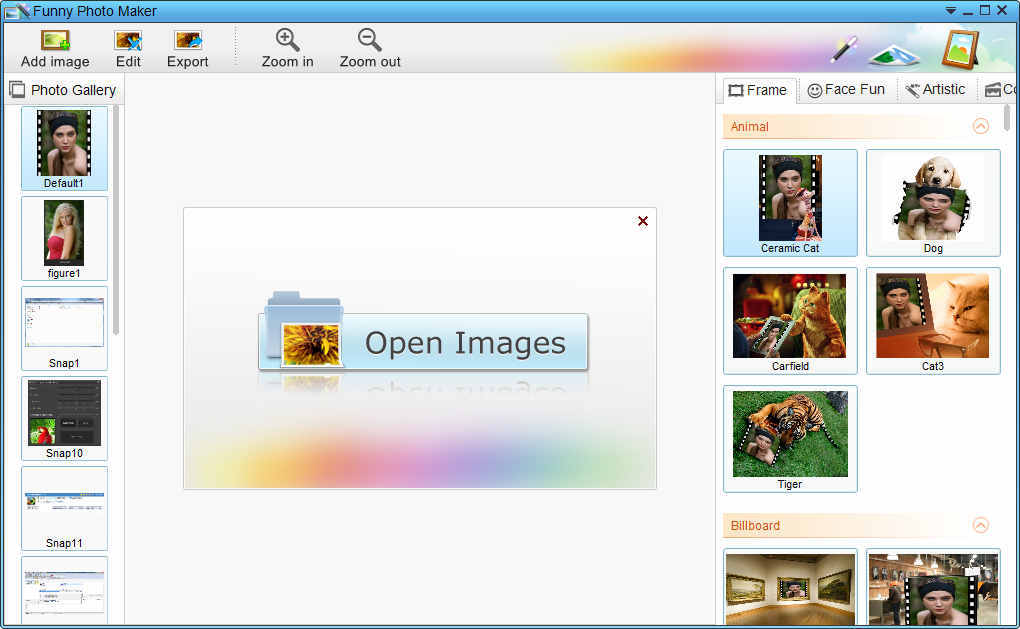Screen dimensions: 1020x629
Task: Click the magic wand icon in header
Action: [x=844, y=49]
